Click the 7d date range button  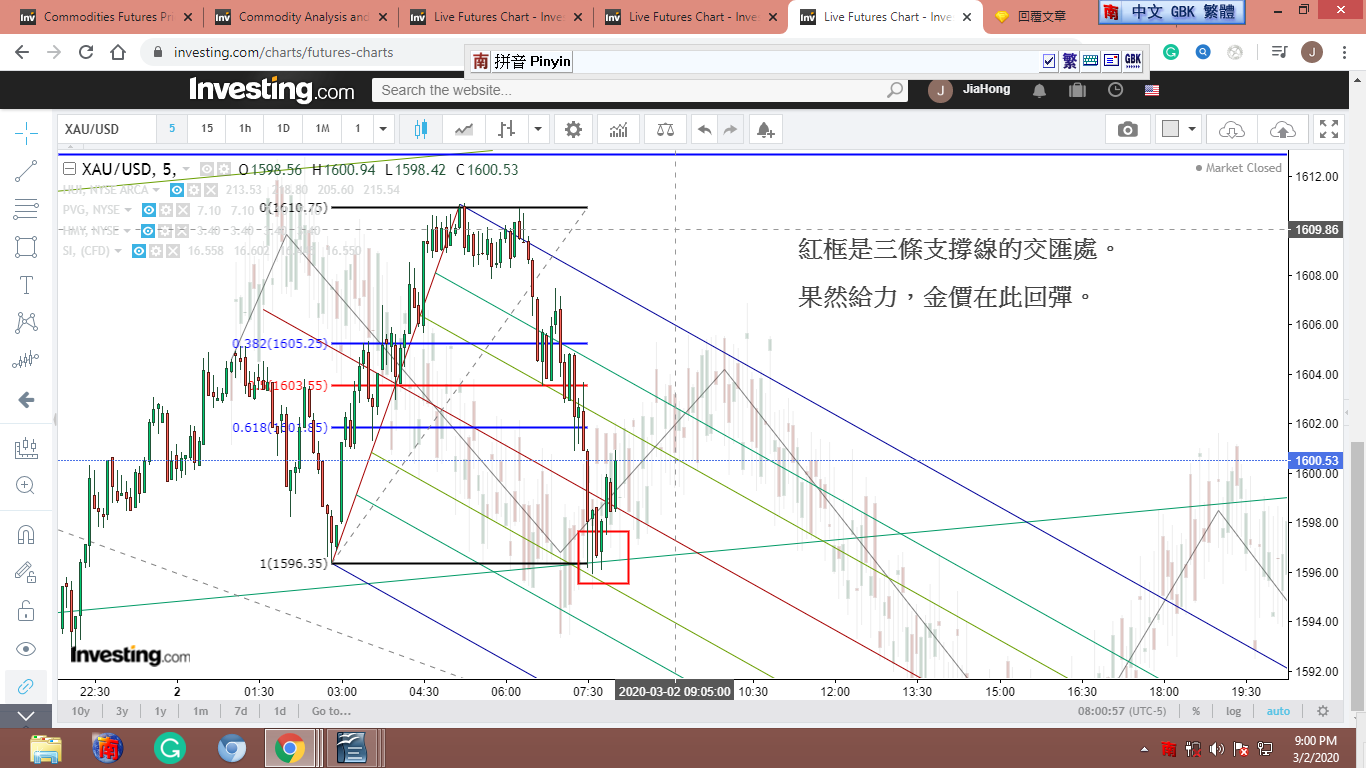pyautogui.click(x=240, y=711)
